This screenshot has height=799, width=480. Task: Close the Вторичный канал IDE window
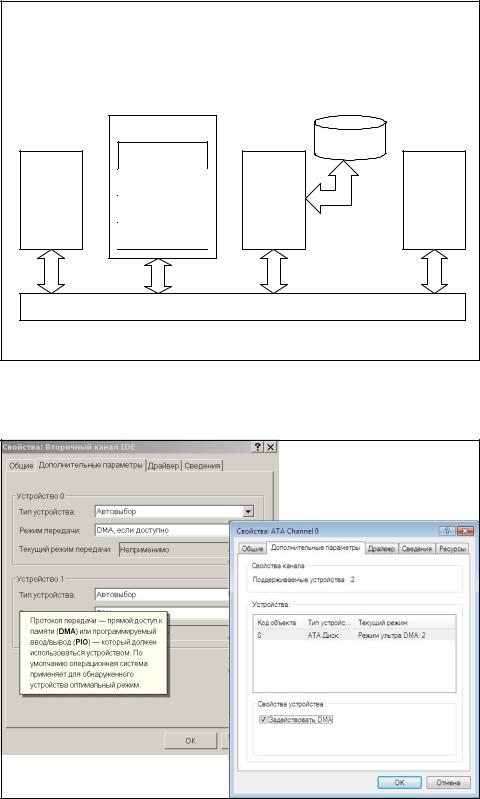[x=271, y=447]
